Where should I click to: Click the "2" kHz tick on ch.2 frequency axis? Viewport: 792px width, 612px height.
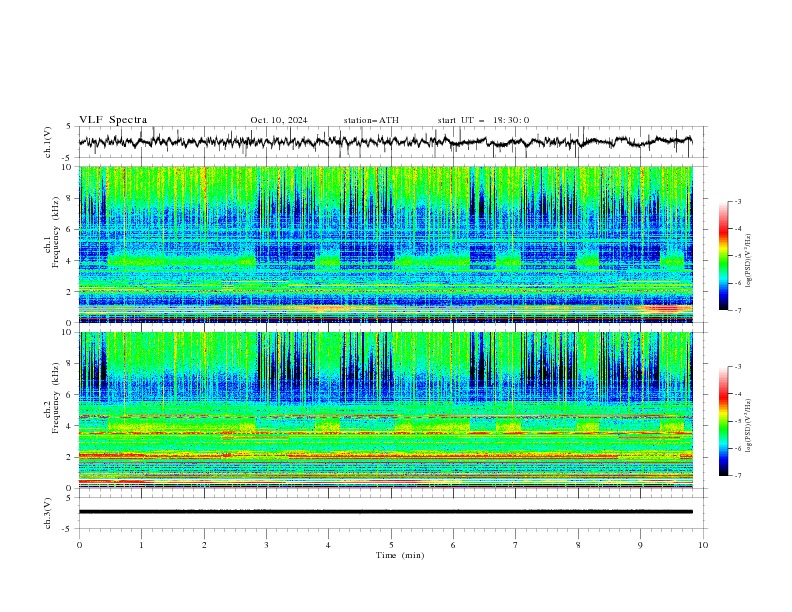(x=70, y=457)
